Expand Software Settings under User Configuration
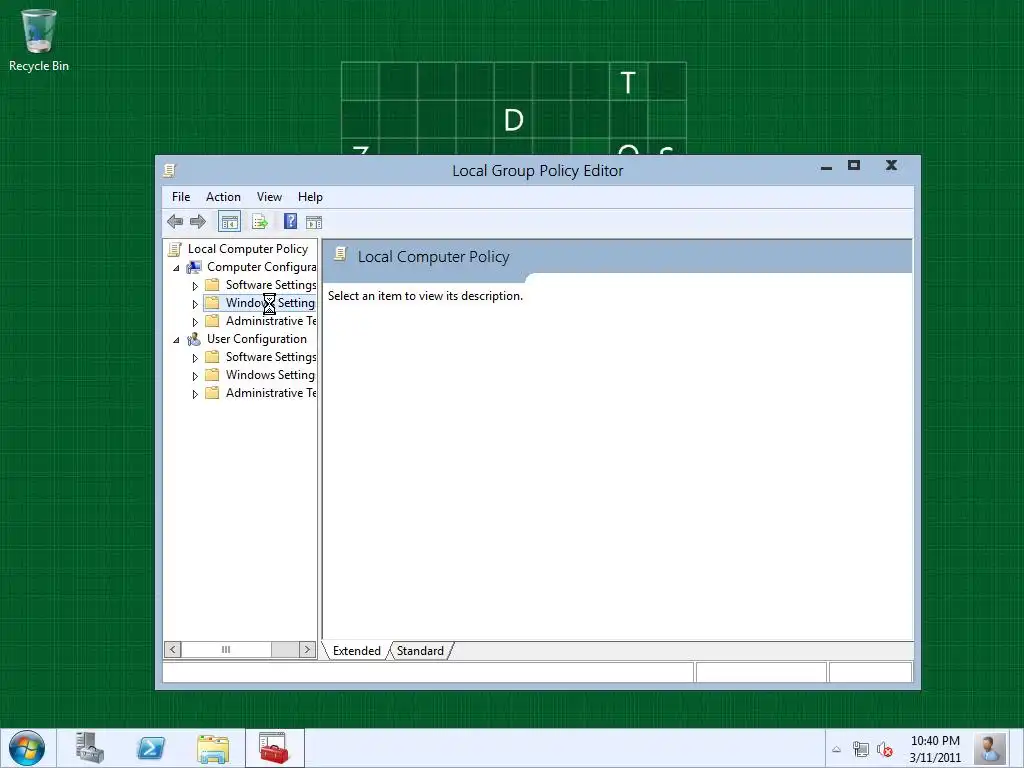 pos(195,358)
